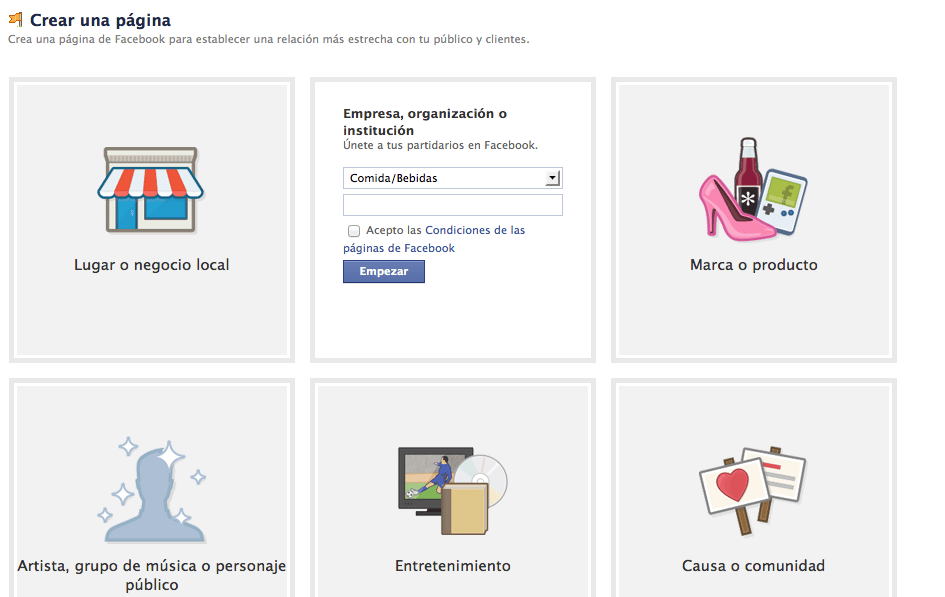The width and height of the screenshot is (945, 597).
Task: Click the Empezar button
Action: (x=384, y=272)
